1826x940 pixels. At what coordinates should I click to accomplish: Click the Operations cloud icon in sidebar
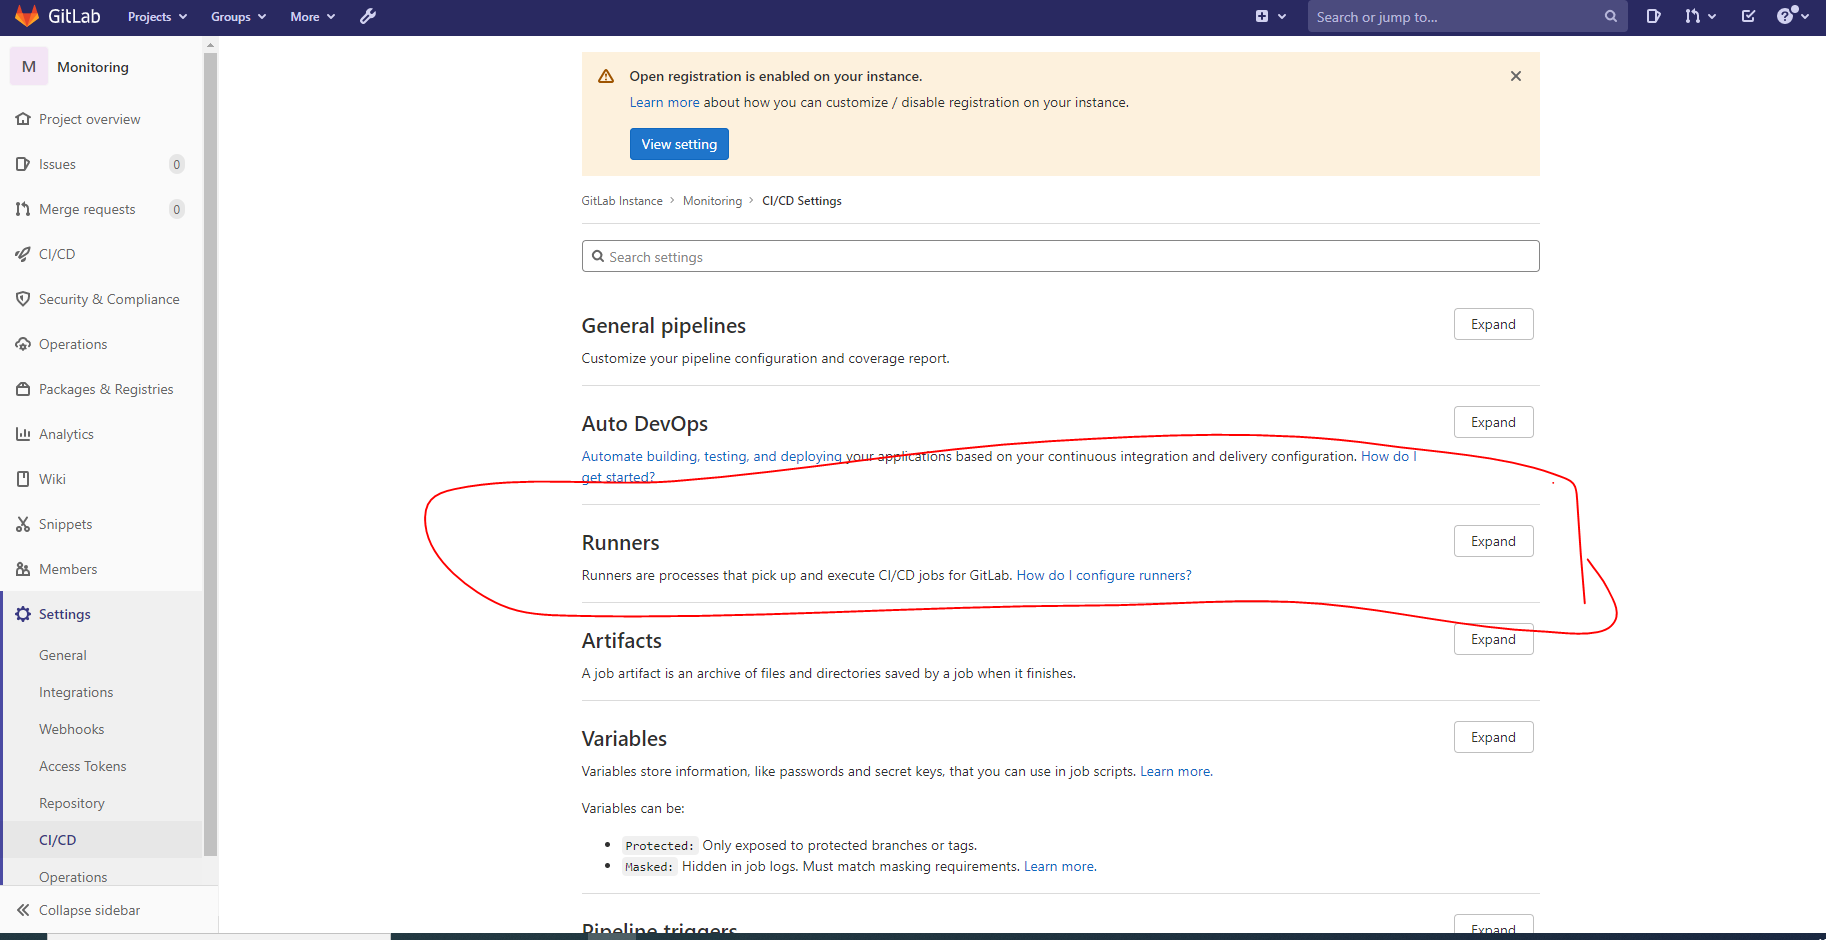tap(23, 344)
